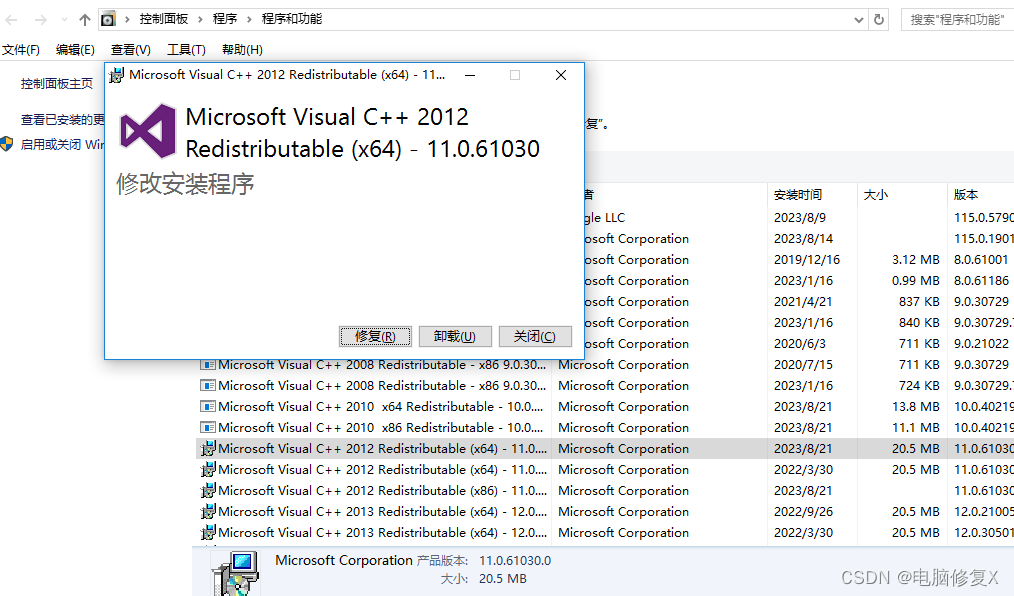
Task: Go to 控制面板主页 in sidebar
Action: pos(57,83)
